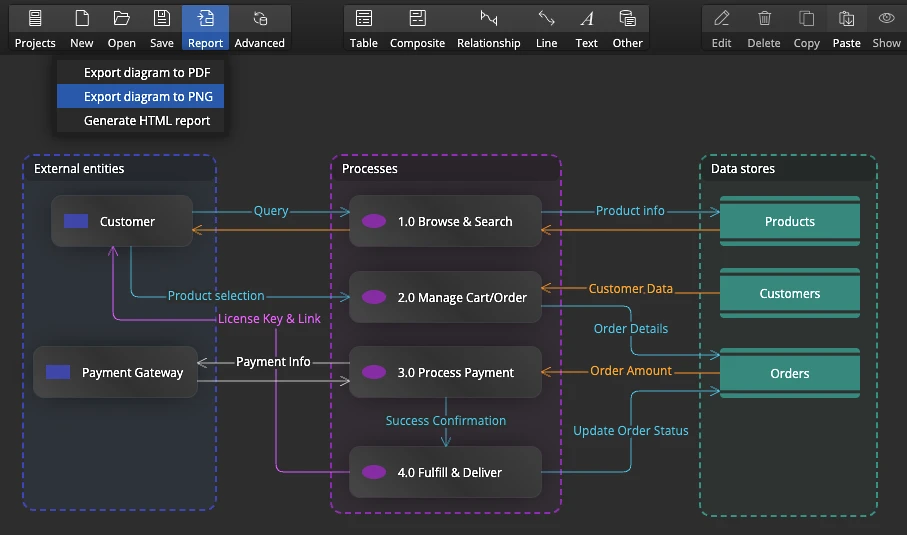Select the Orders data store

[790, 373]
